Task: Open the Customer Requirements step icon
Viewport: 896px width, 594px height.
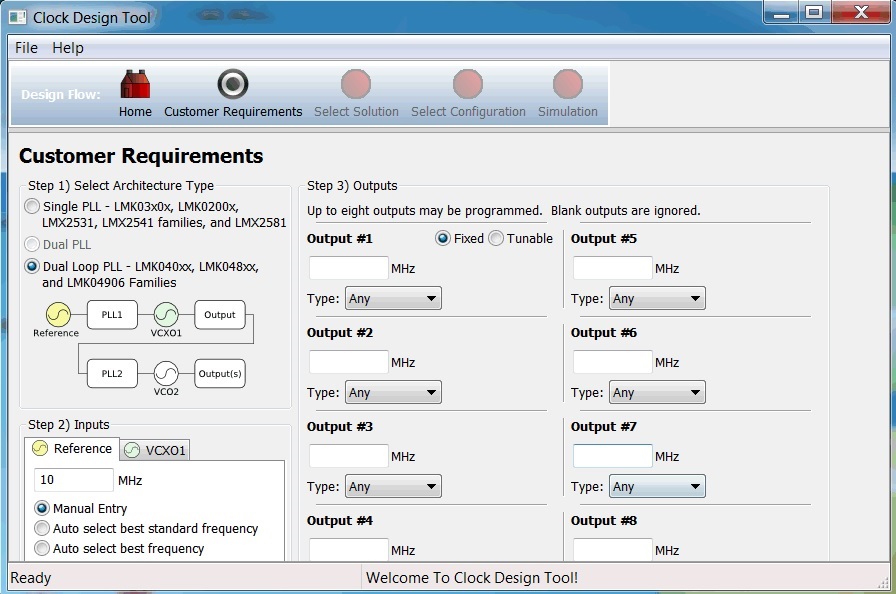Action: coord(233,84)
